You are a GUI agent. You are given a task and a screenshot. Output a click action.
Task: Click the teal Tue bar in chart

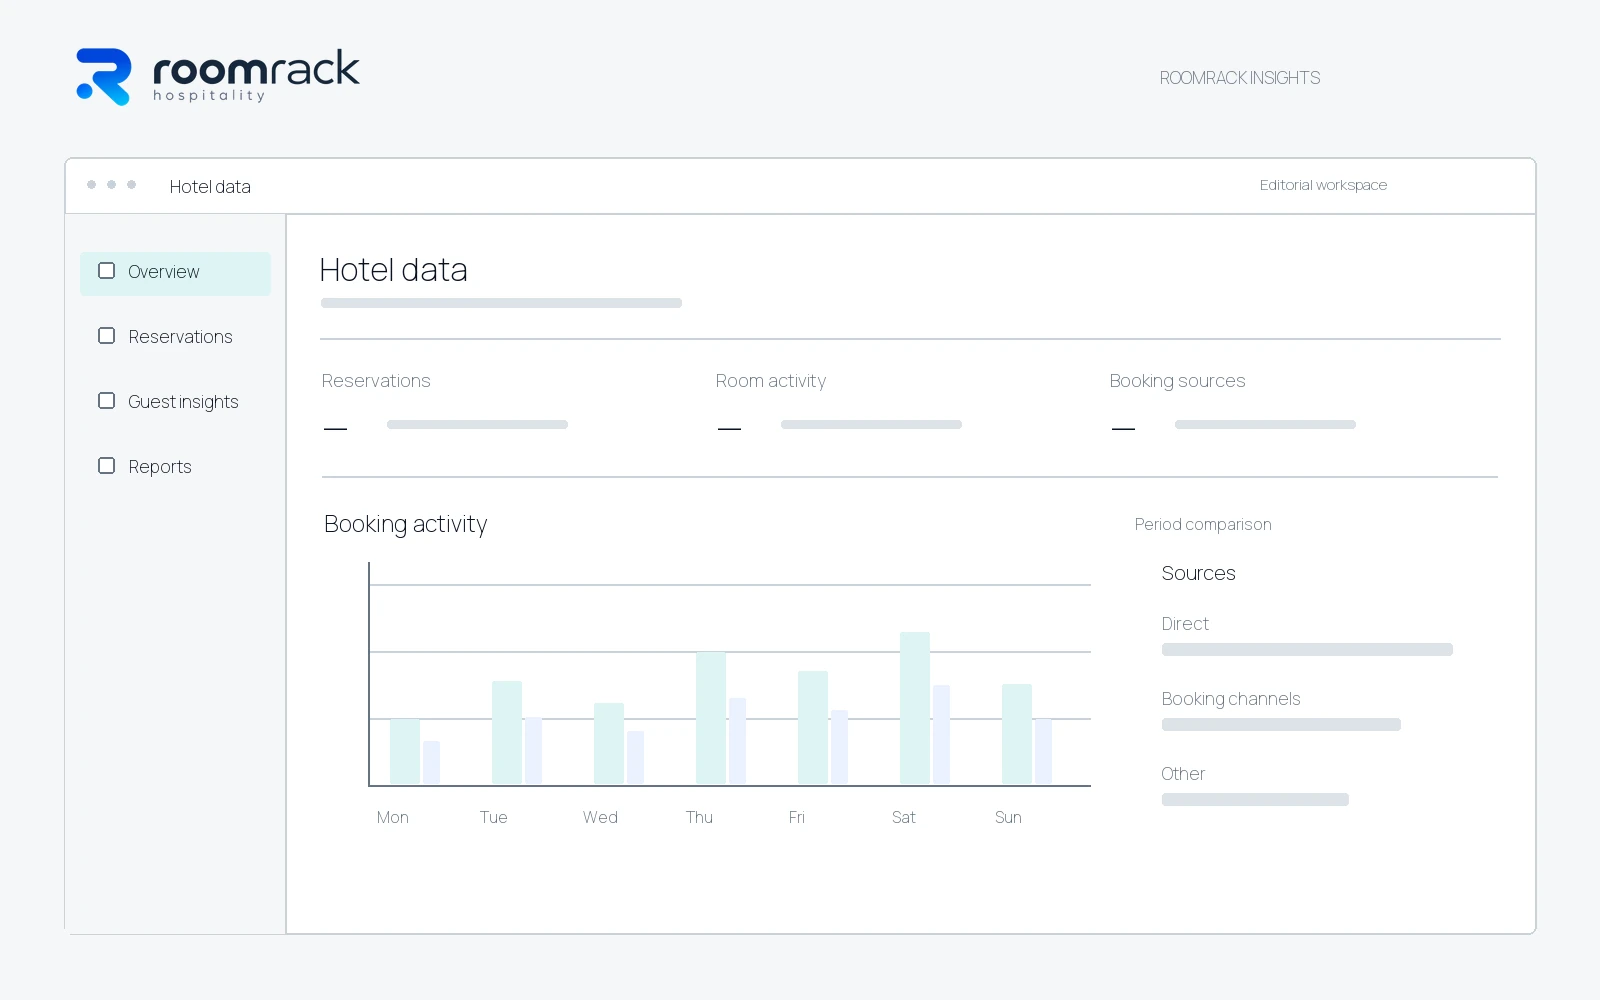[x=507, y=733]
